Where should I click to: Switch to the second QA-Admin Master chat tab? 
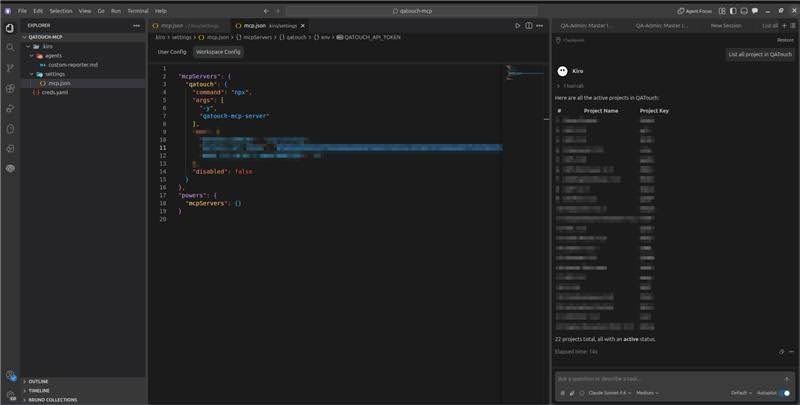pyautogui.click(x=662, y=26)
